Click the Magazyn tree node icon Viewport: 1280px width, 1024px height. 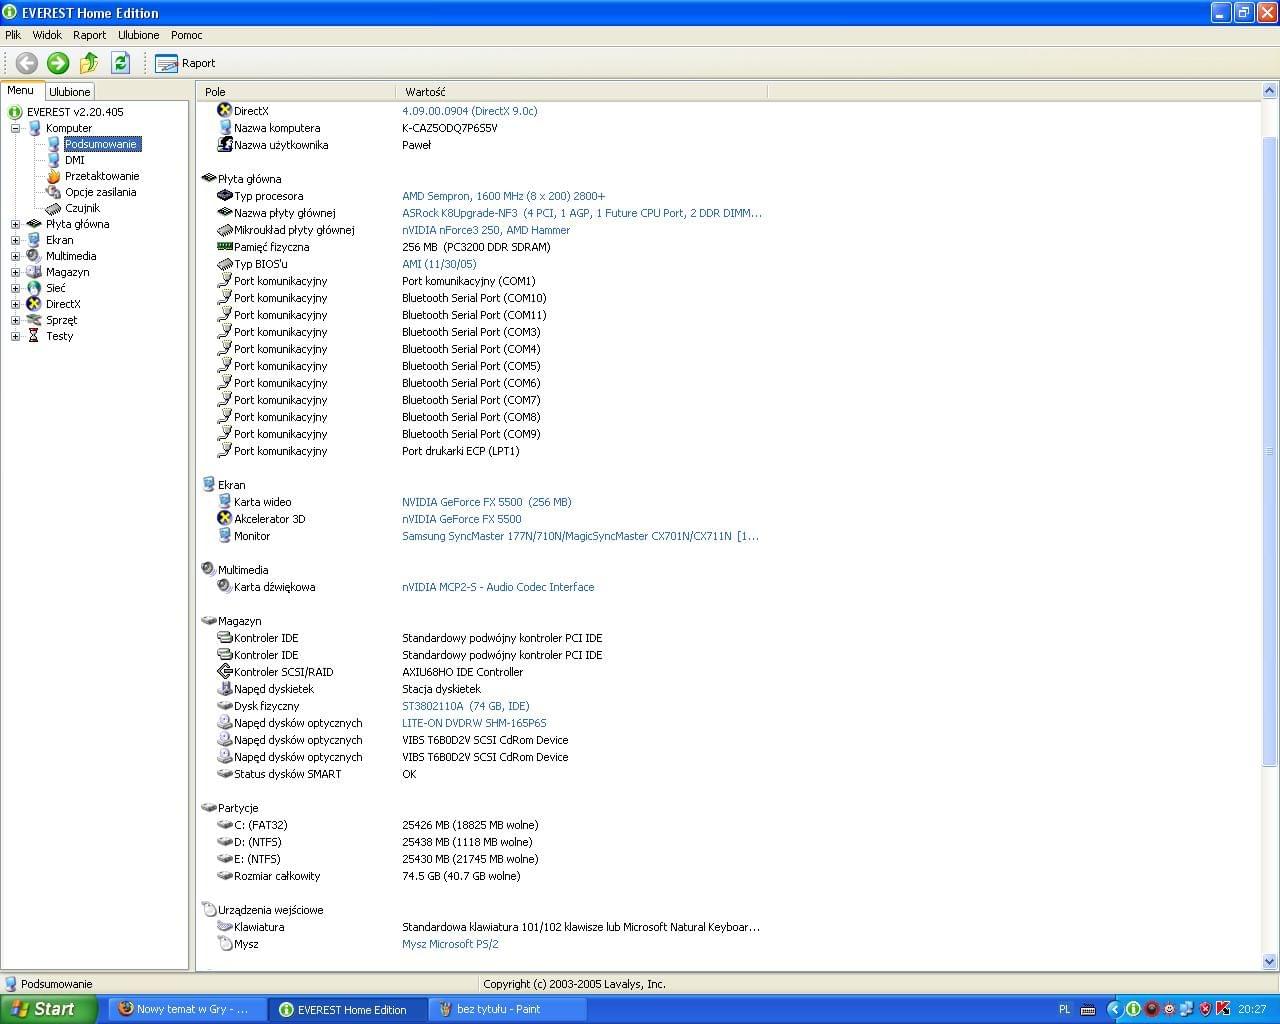pyautogui.click(x=34, y=272)
